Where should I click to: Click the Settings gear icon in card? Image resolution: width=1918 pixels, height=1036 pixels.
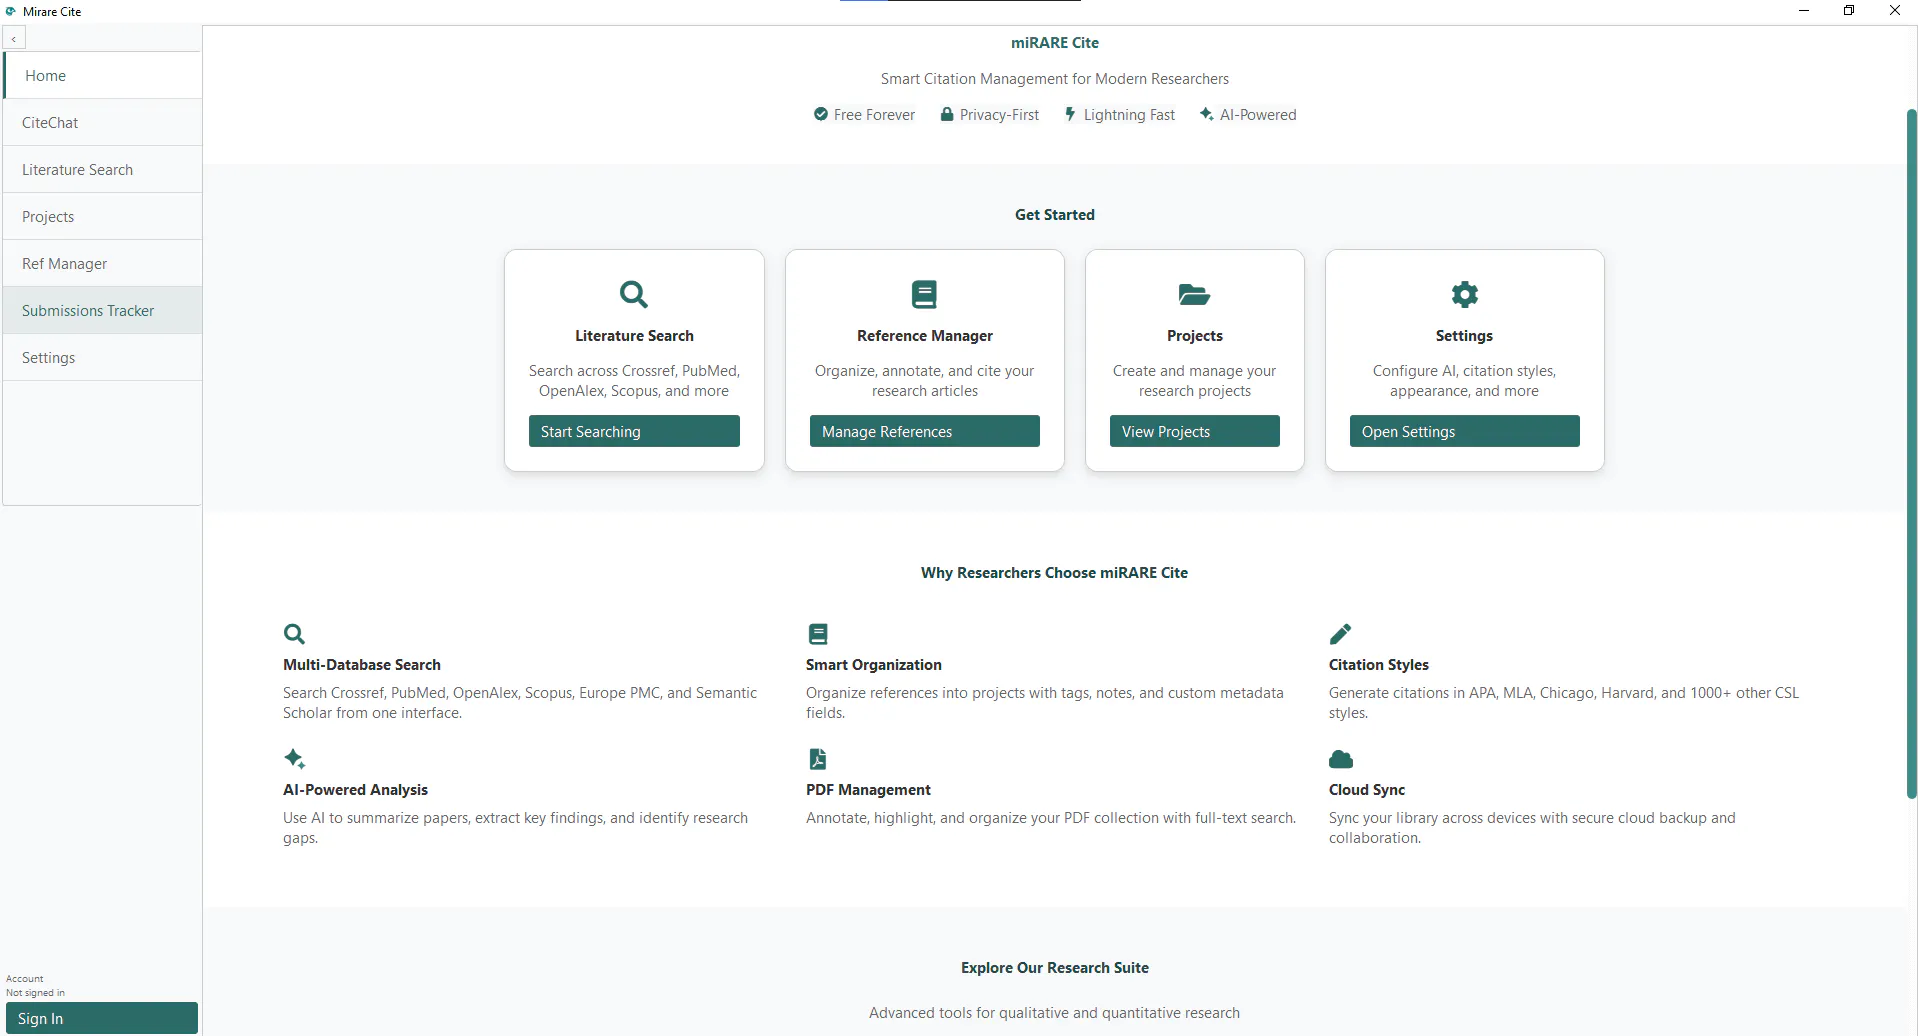[x=1464, y=294]
